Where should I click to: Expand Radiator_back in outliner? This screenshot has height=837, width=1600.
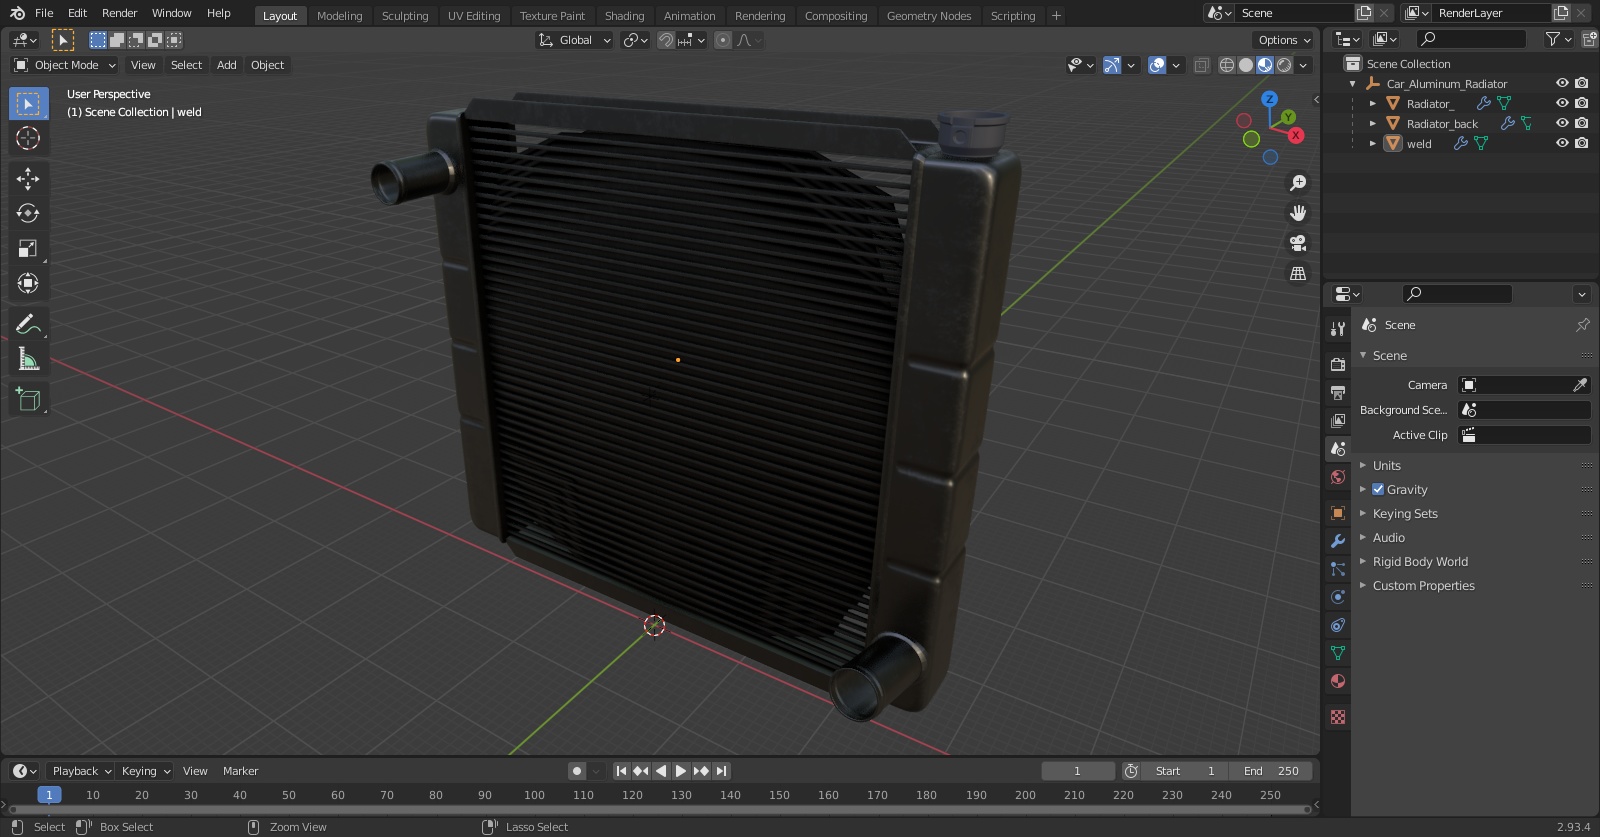pos(1373,124)
